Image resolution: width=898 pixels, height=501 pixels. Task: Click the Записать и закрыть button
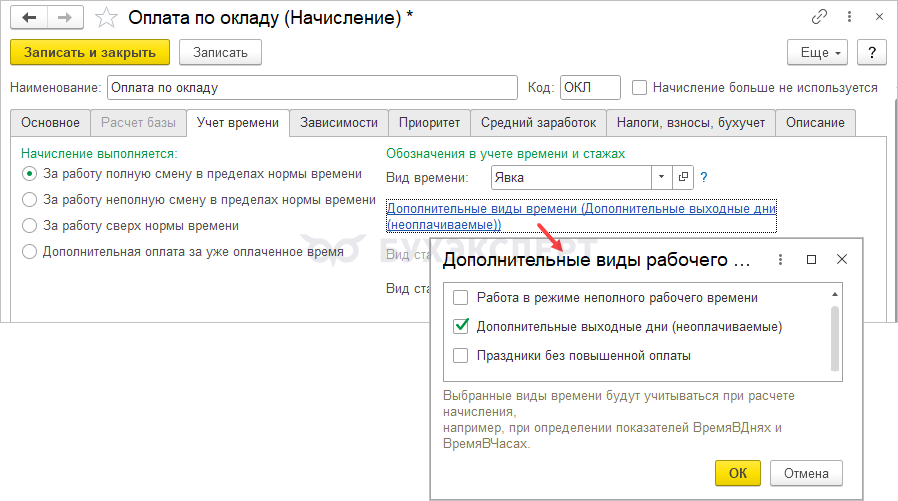coord(90,52)
